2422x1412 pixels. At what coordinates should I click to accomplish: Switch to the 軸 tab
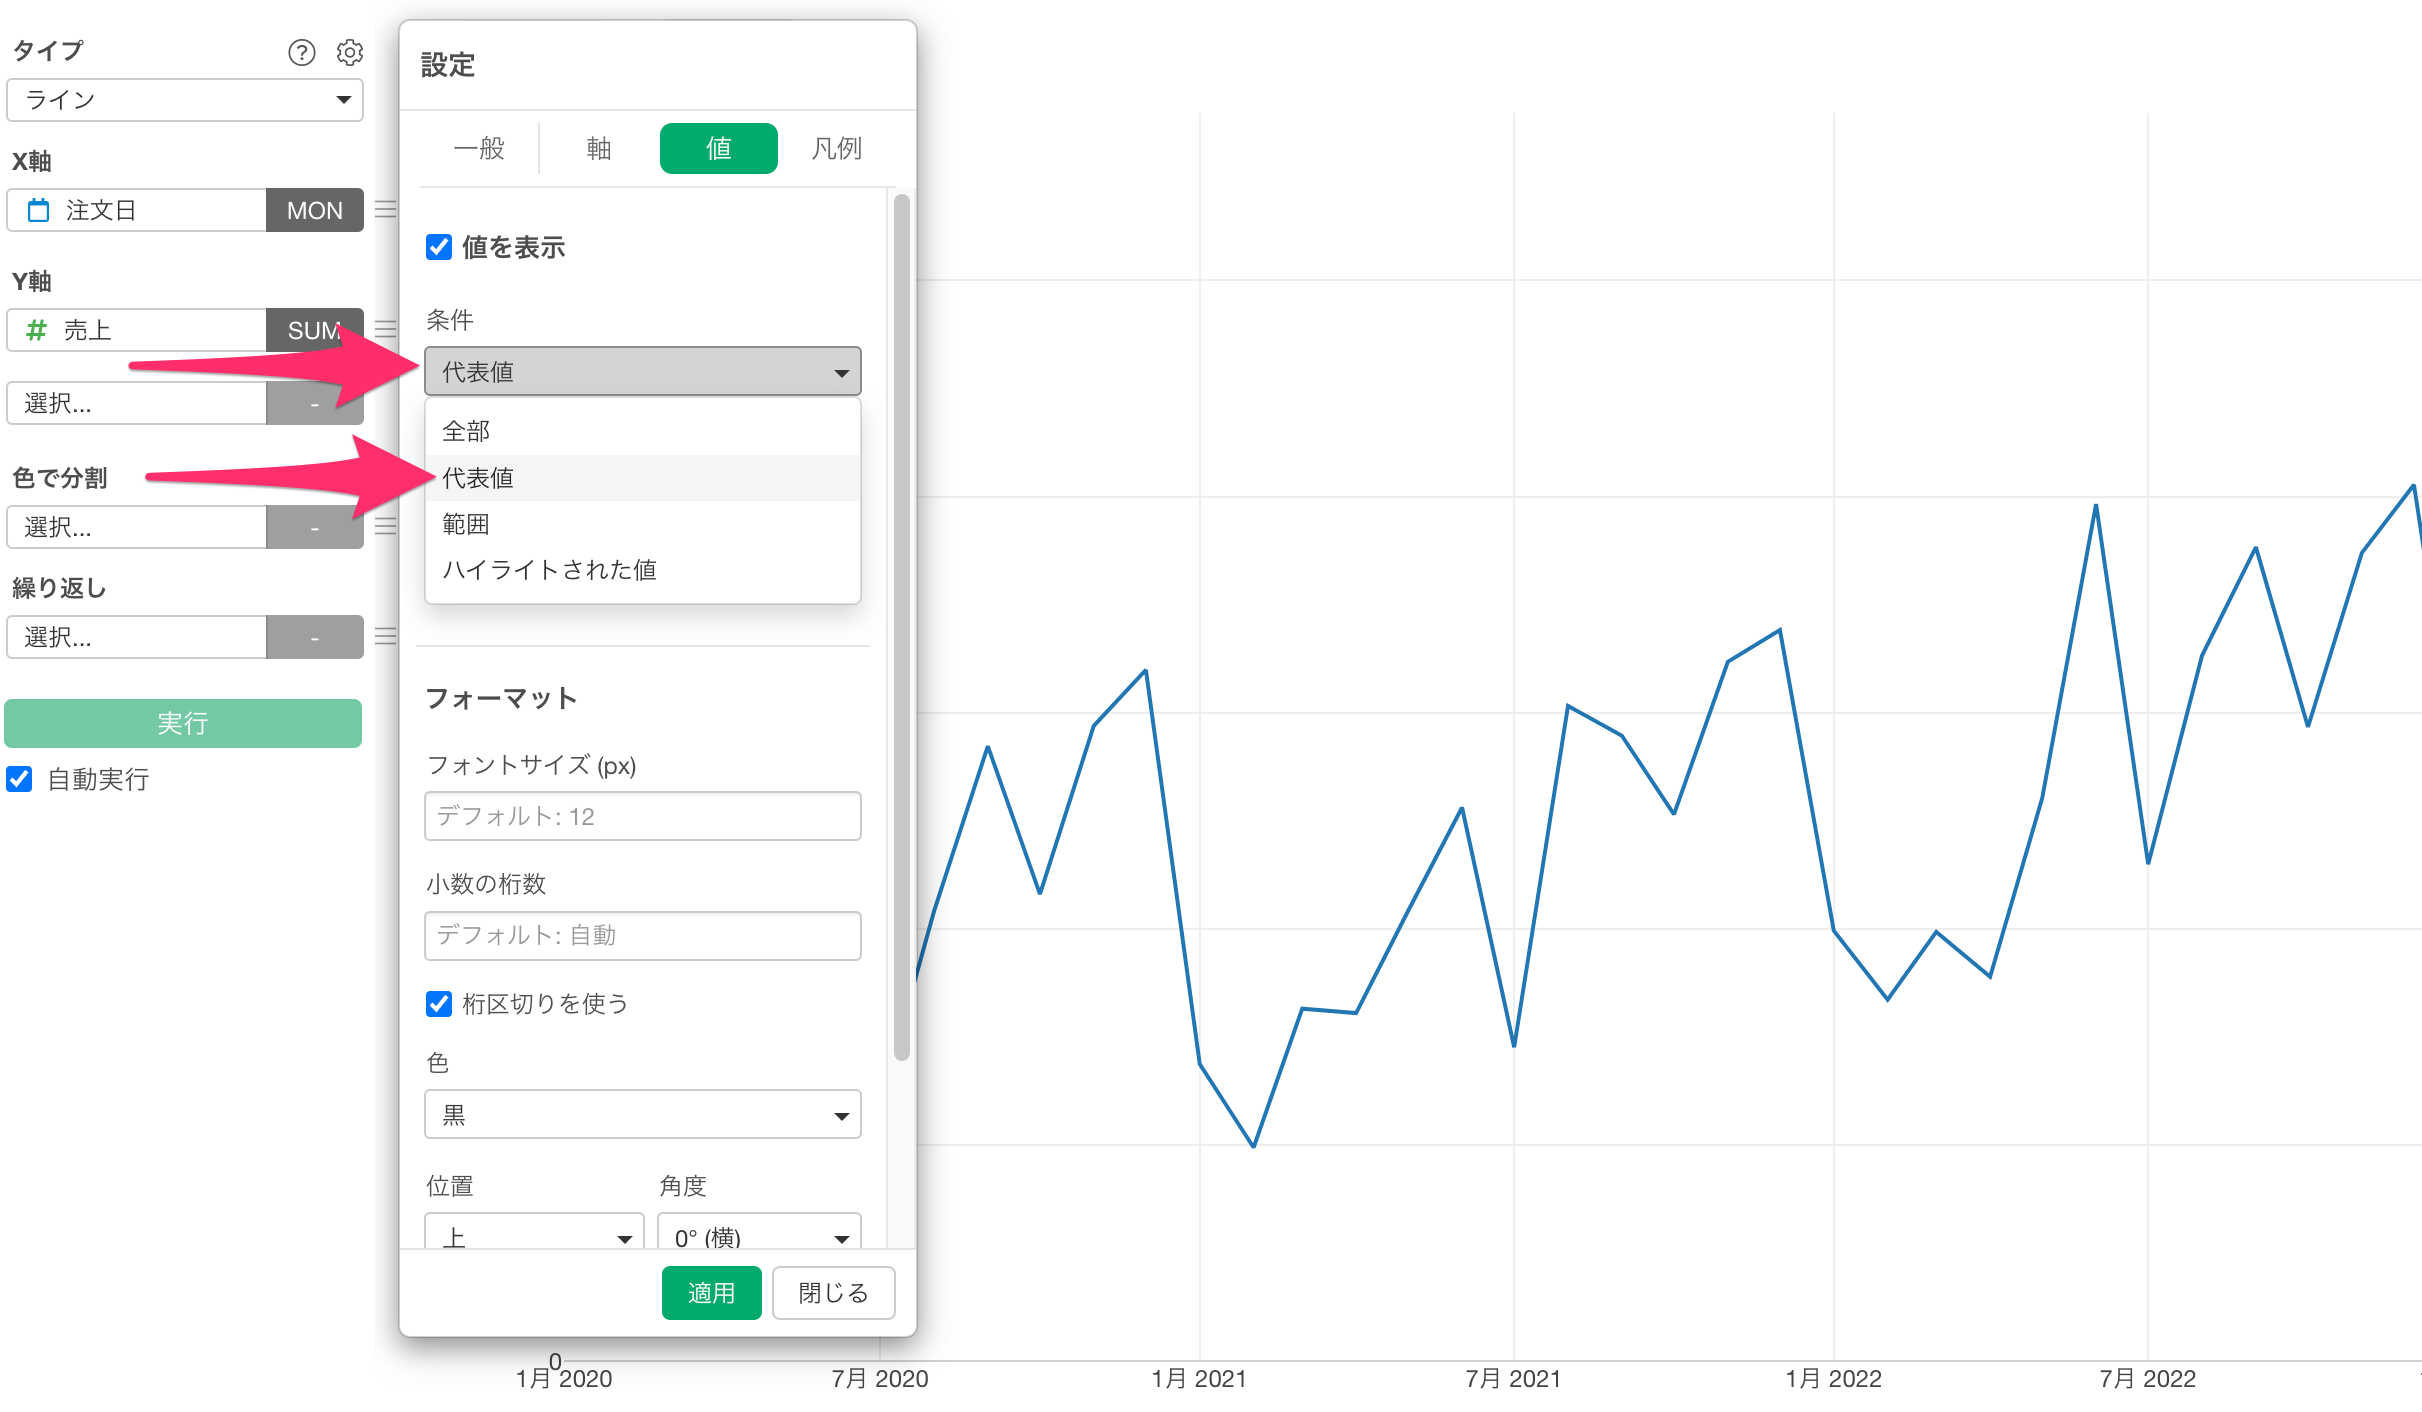[598, 149]
